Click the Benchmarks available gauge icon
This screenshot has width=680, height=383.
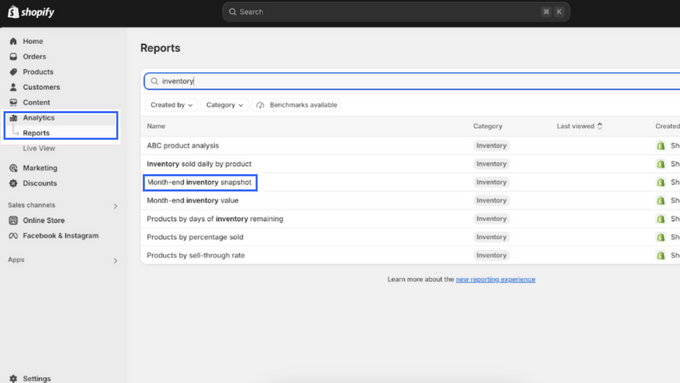pyautogui.click(x=260, y=105)
